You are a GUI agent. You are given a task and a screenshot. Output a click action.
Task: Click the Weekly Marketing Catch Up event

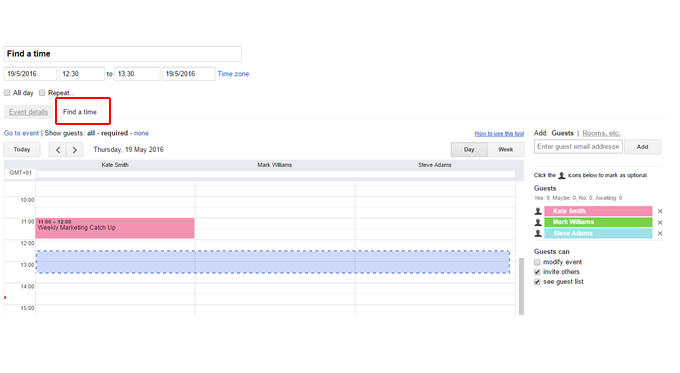[115, 228]
